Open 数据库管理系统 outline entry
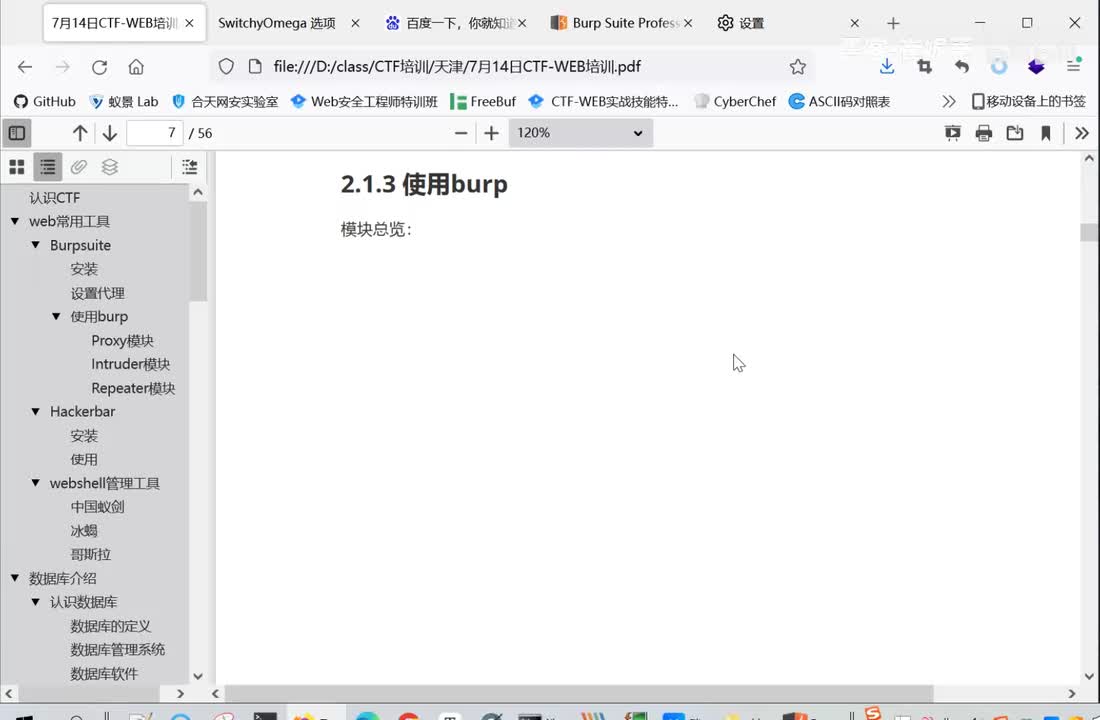 click(117, 650)
